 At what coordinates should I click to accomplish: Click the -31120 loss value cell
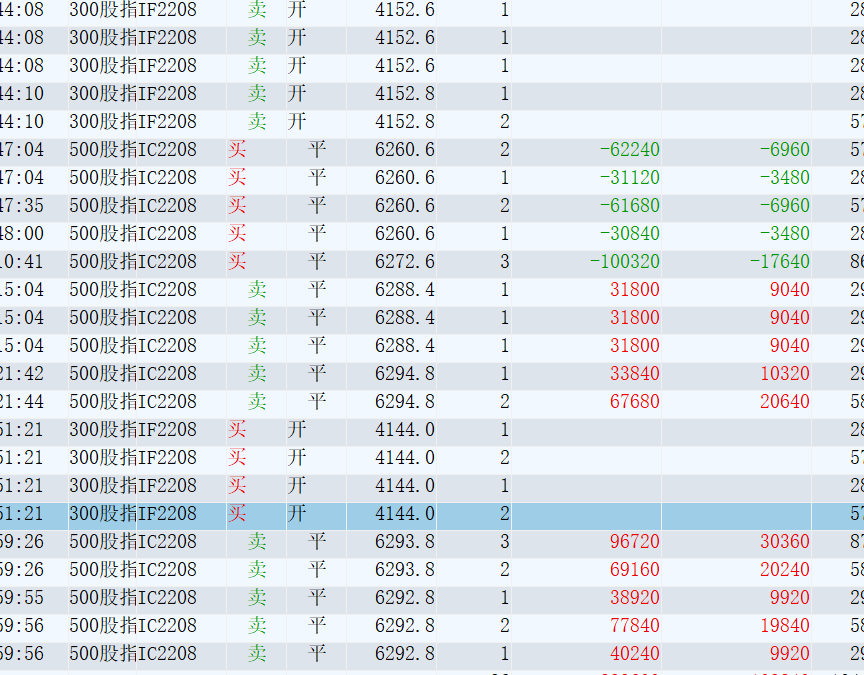[629, 178]
